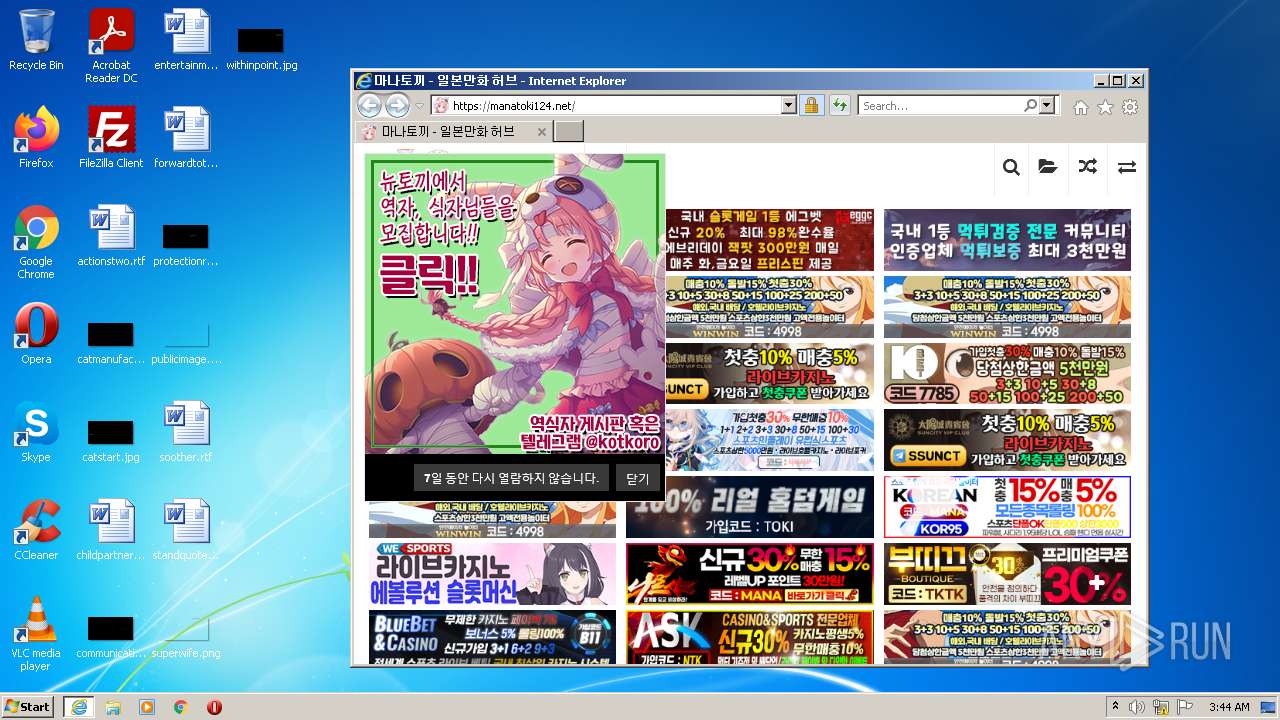Open media player taskbar icon
This screenshot has height=720, width=1280.
(147, 707)
